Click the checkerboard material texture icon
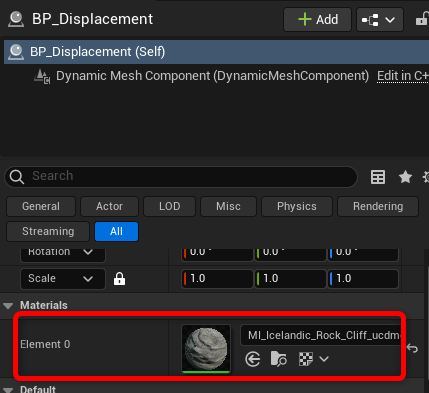Image resolution: width=429 pixels, height=393 pixels. pos(306,359)
